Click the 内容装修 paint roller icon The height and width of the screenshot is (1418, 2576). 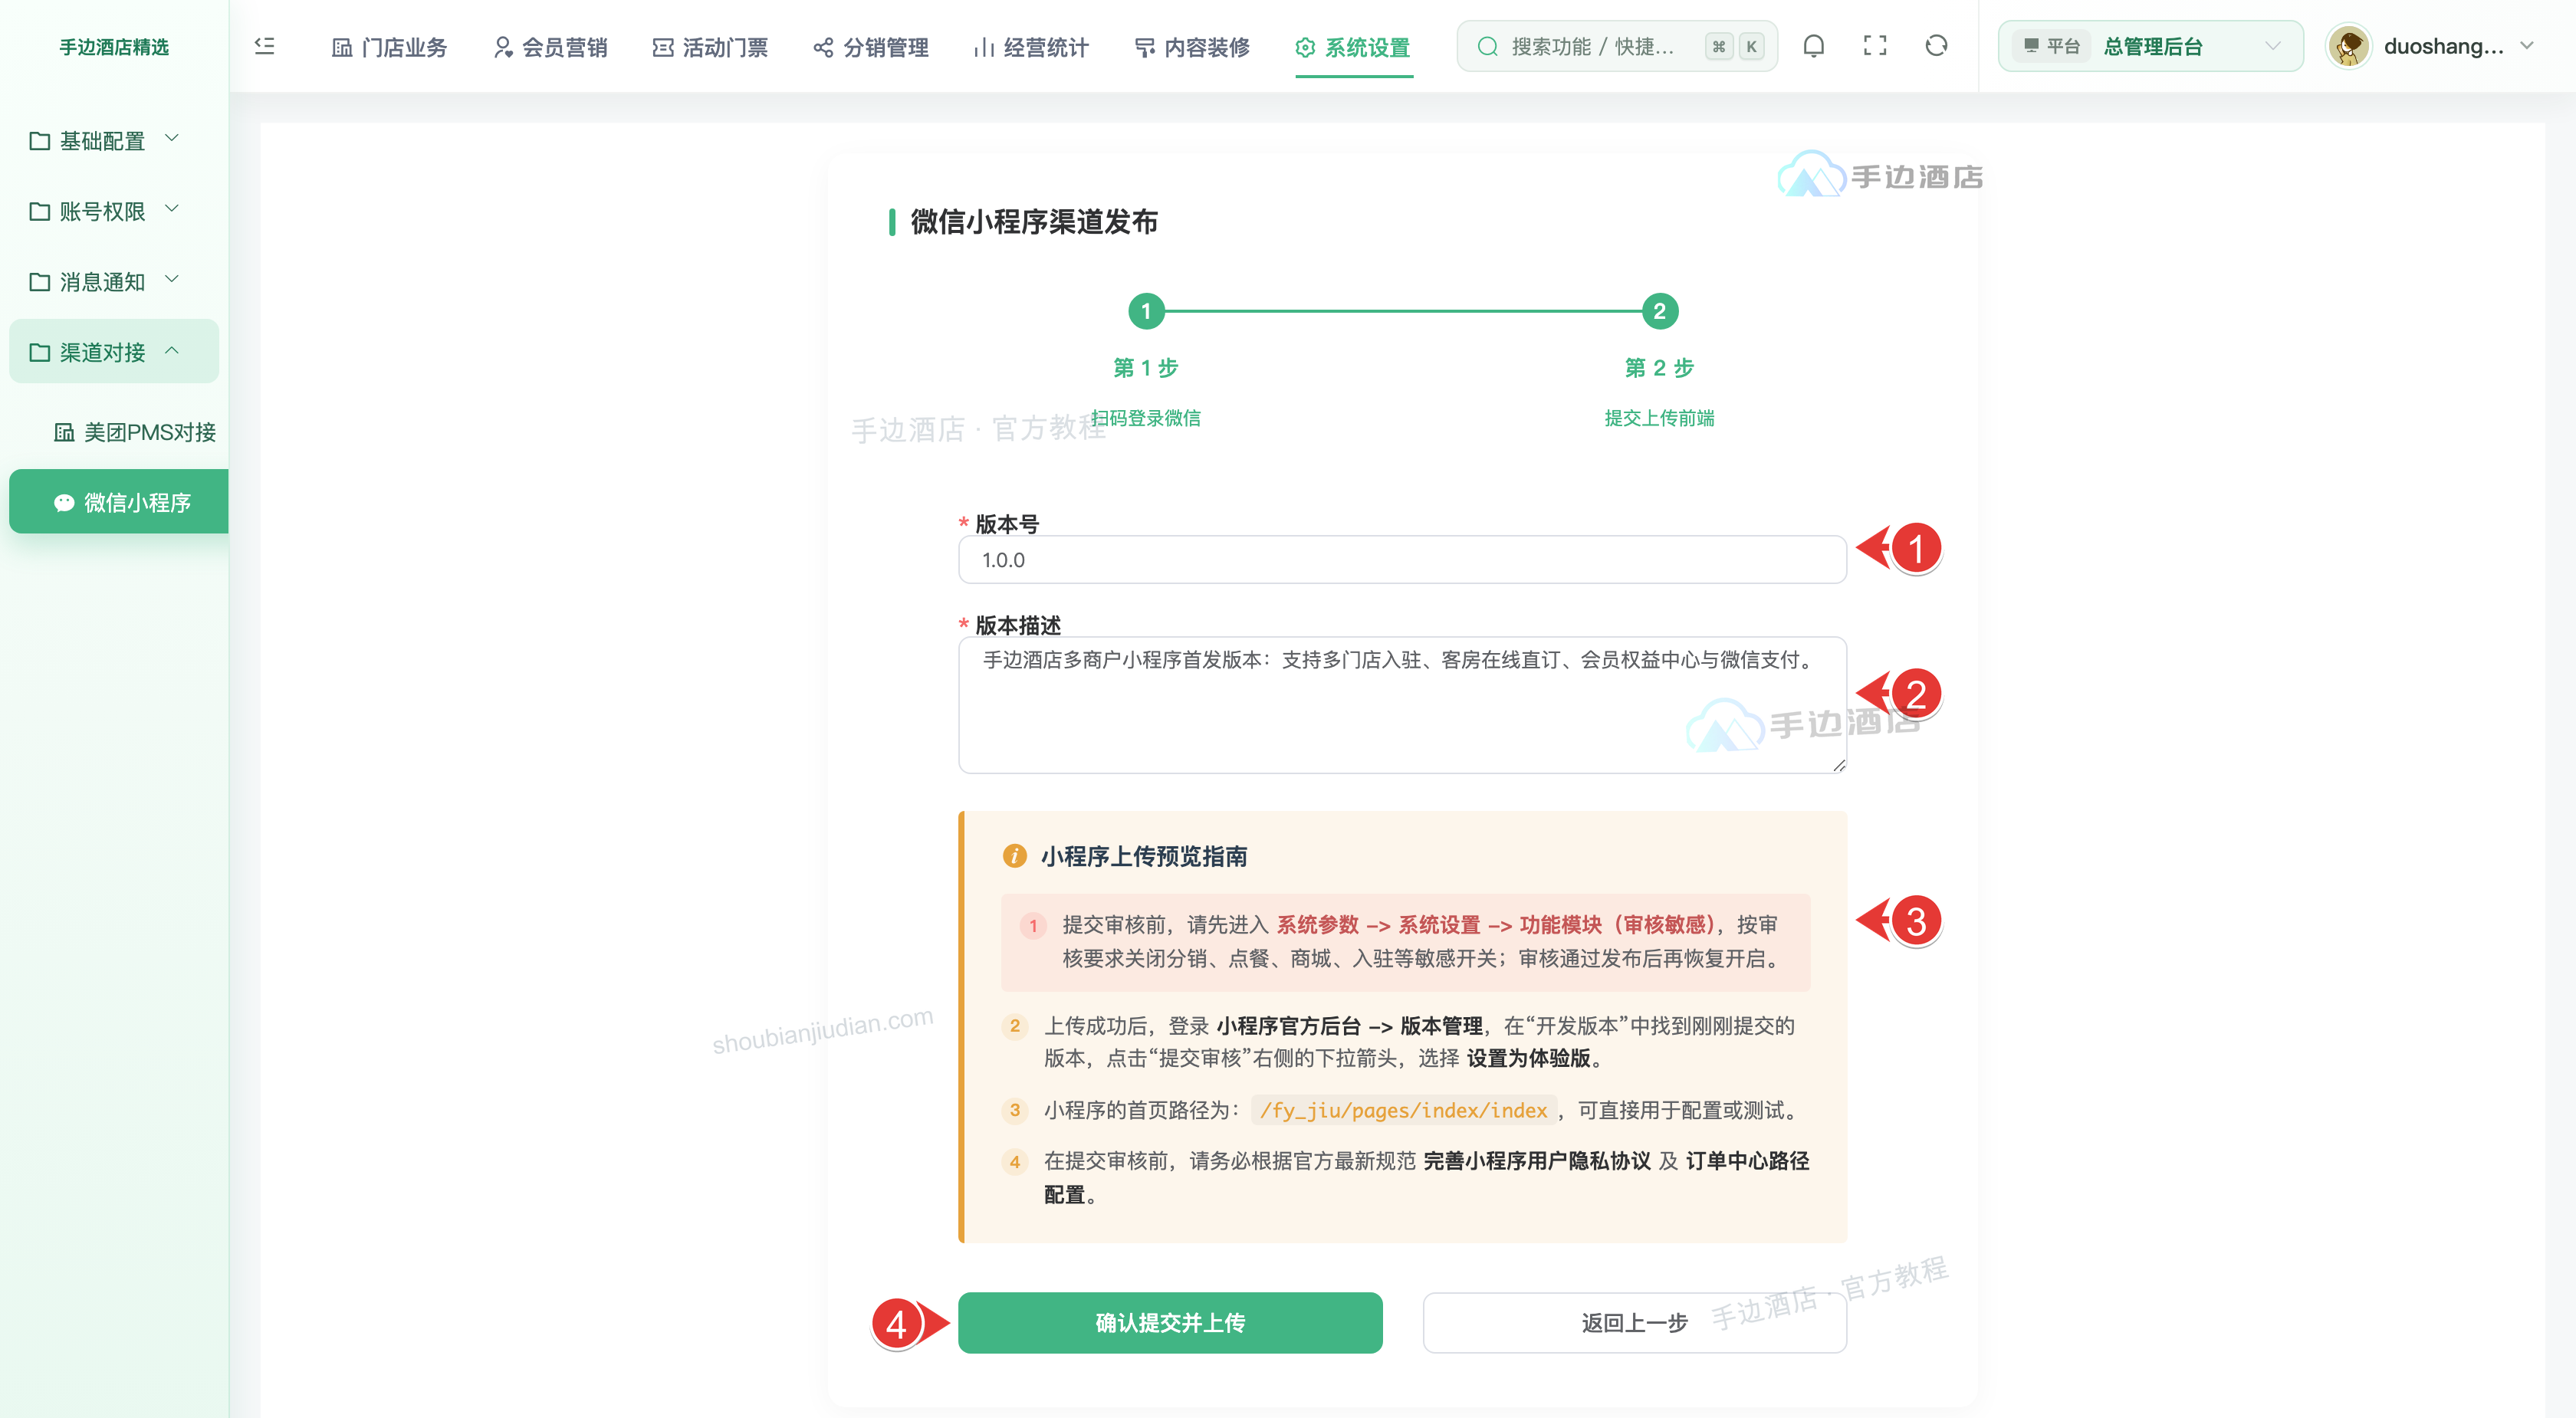[x=1145, y=47]
